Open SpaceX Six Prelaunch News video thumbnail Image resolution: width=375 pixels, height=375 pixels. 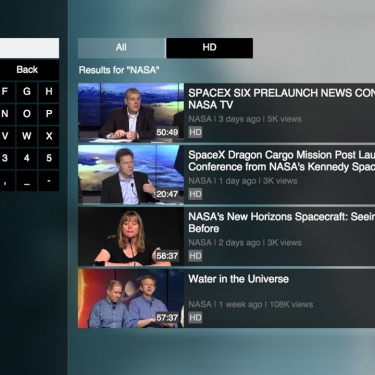pyautogui.click(x=131, y=112)
